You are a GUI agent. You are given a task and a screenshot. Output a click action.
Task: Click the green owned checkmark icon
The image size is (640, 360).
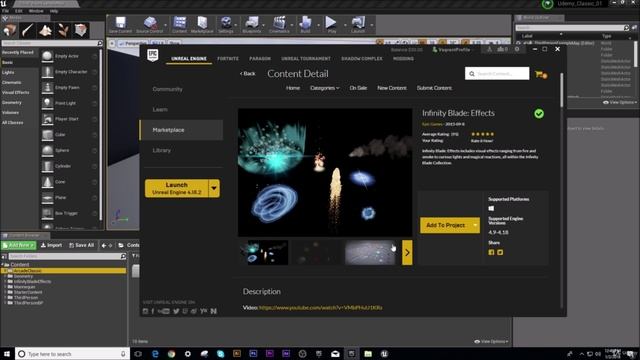click(539, 114)
